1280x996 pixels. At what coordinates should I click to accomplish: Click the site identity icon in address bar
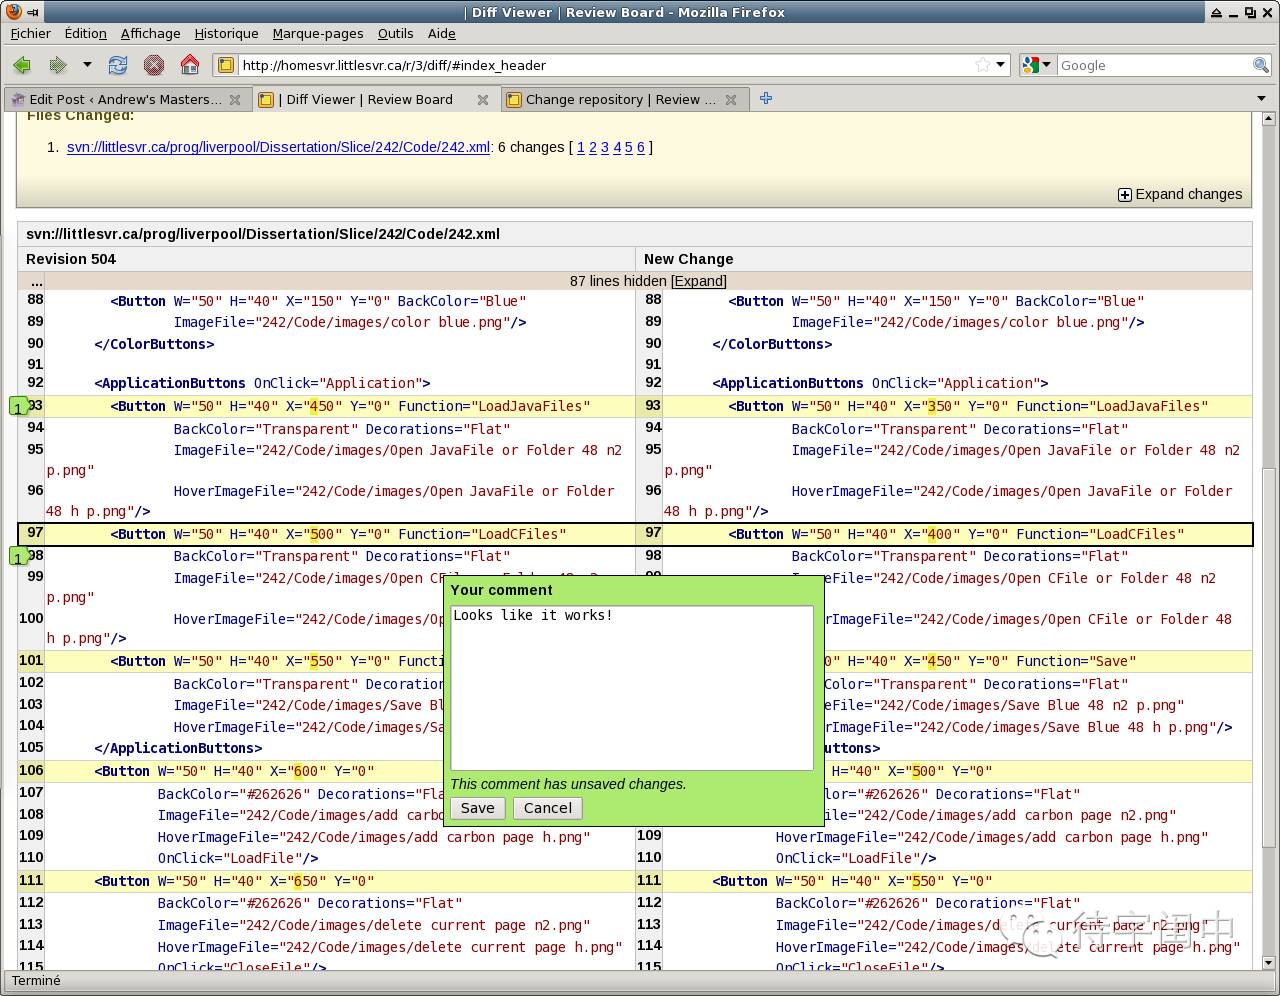tap(226, 65)
